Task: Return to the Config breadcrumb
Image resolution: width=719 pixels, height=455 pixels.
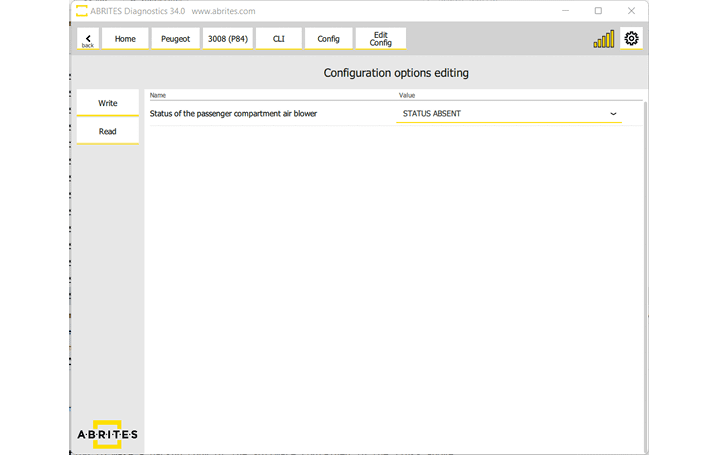Action: (x=329, y=39)
